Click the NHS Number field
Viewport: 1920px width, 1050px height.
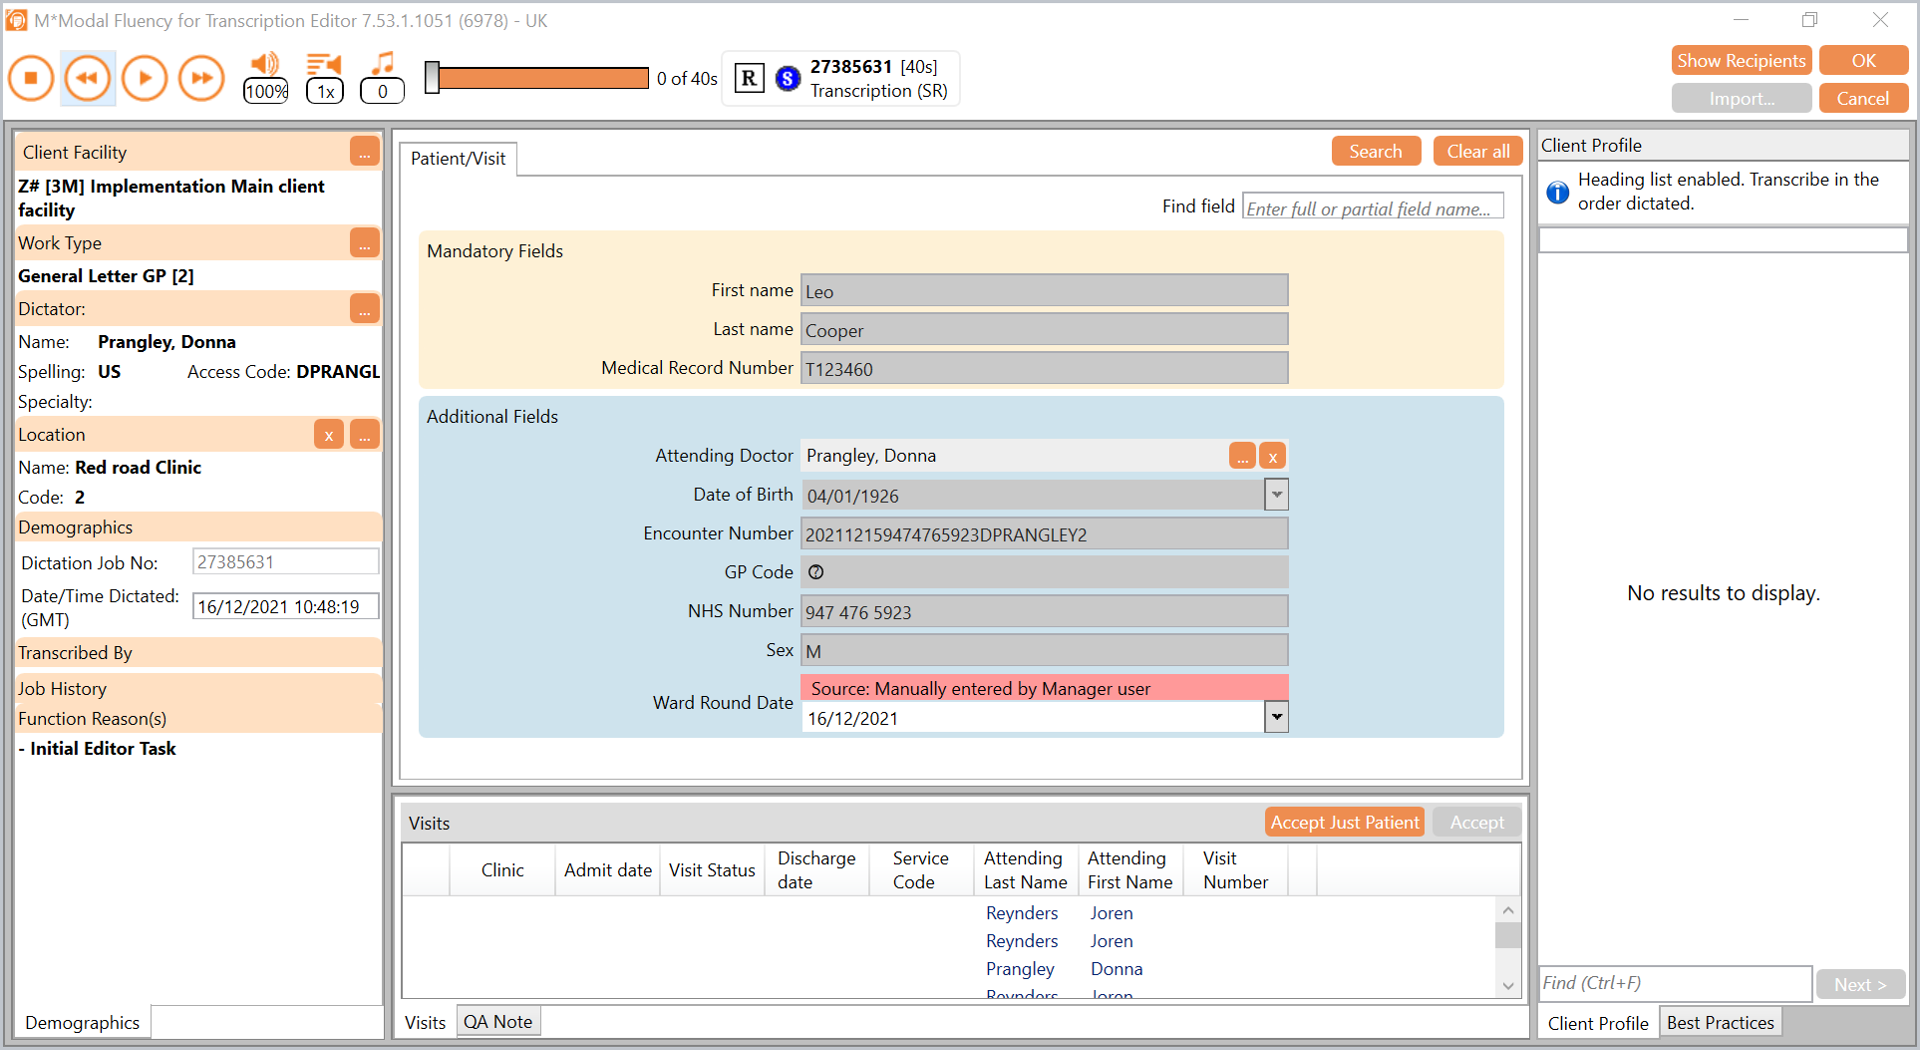(x=1044, y=612)
